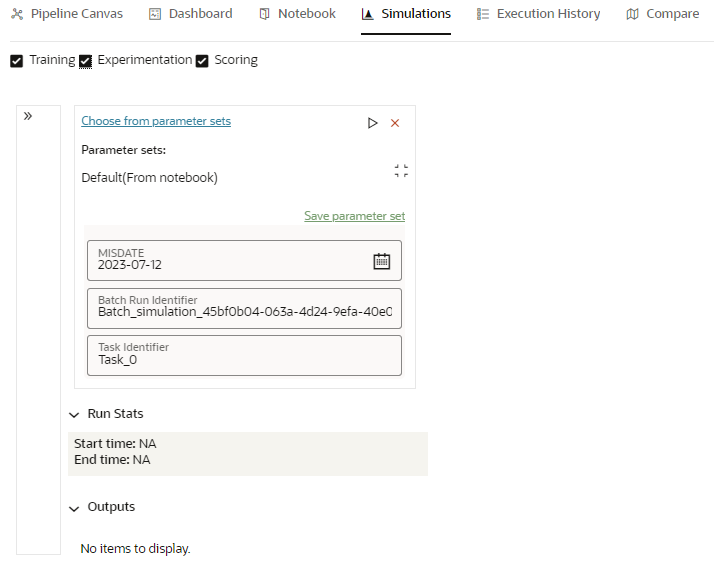Click the Pipeline Canvas tab icon
714x572 pixels.
pyautogui.click(x=17, y=14)
